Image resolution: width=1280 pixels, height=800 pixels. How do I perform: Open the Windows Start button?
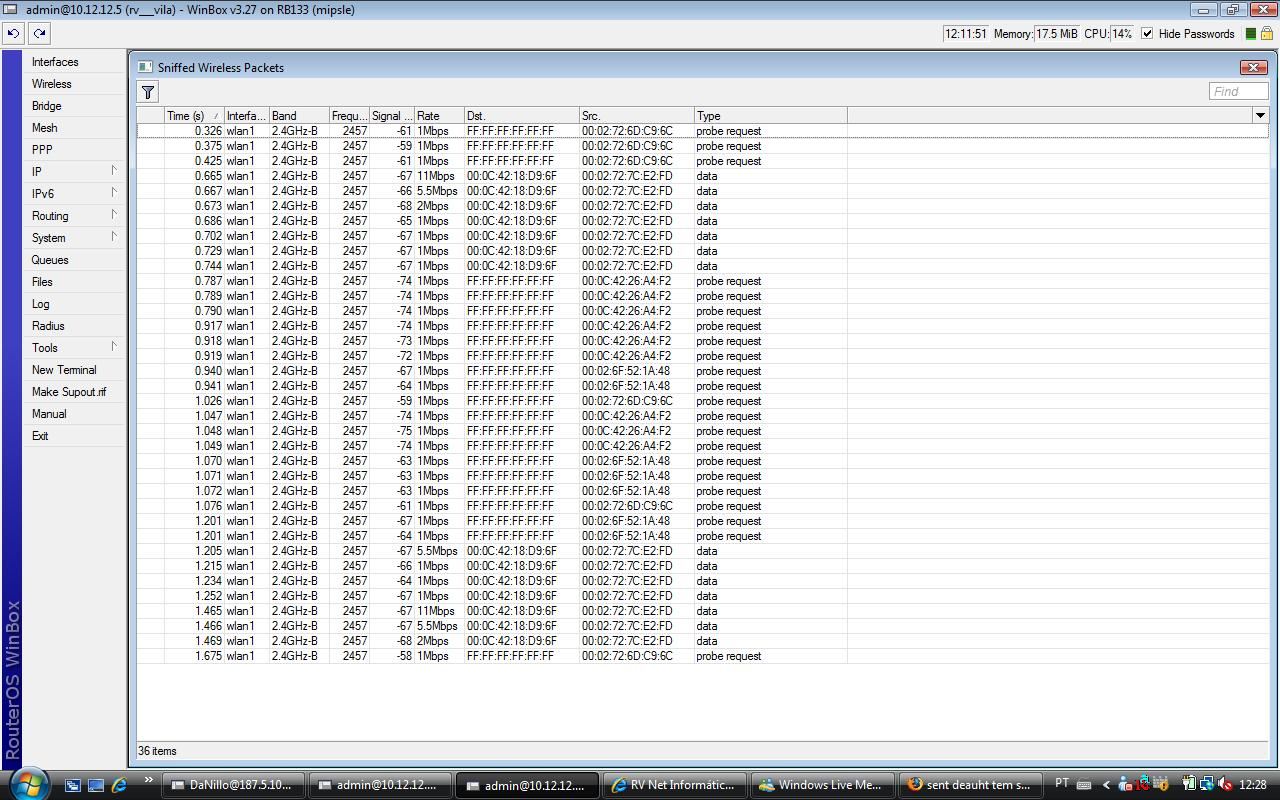pyautogui.click(x=28, y=783)
